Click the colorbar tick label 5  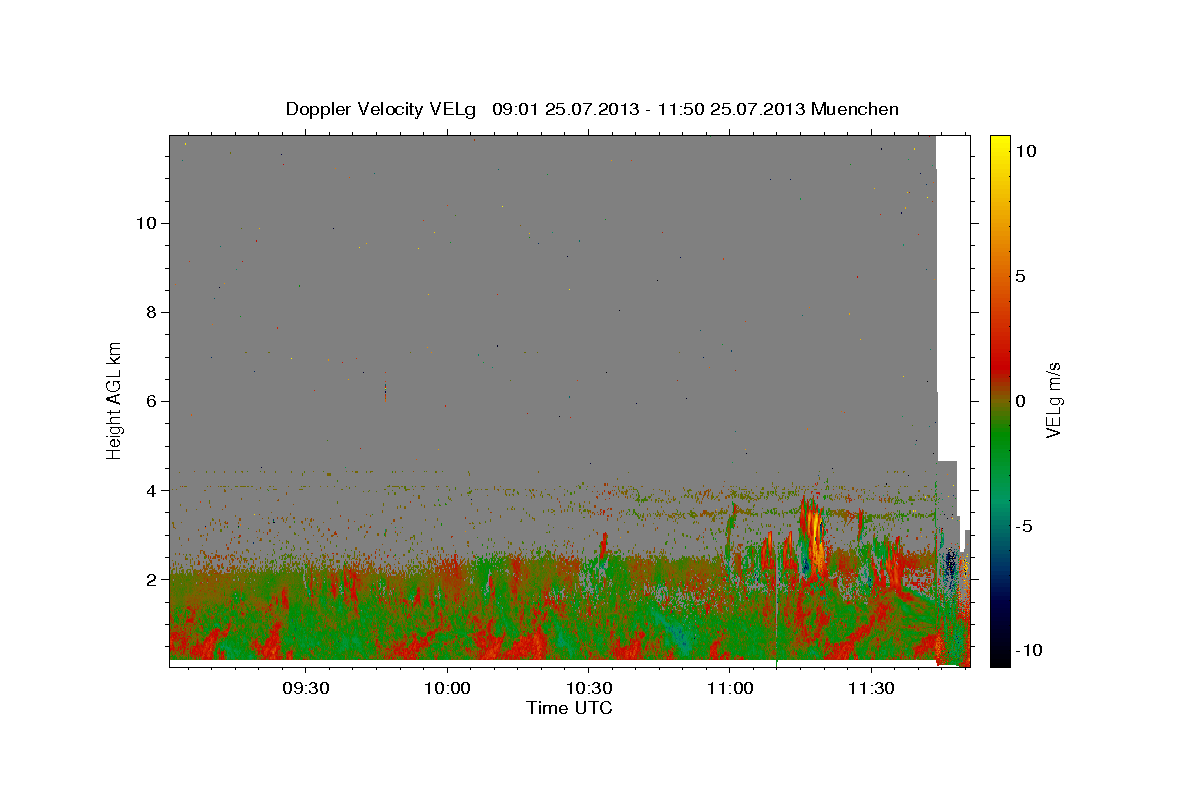1020,276
